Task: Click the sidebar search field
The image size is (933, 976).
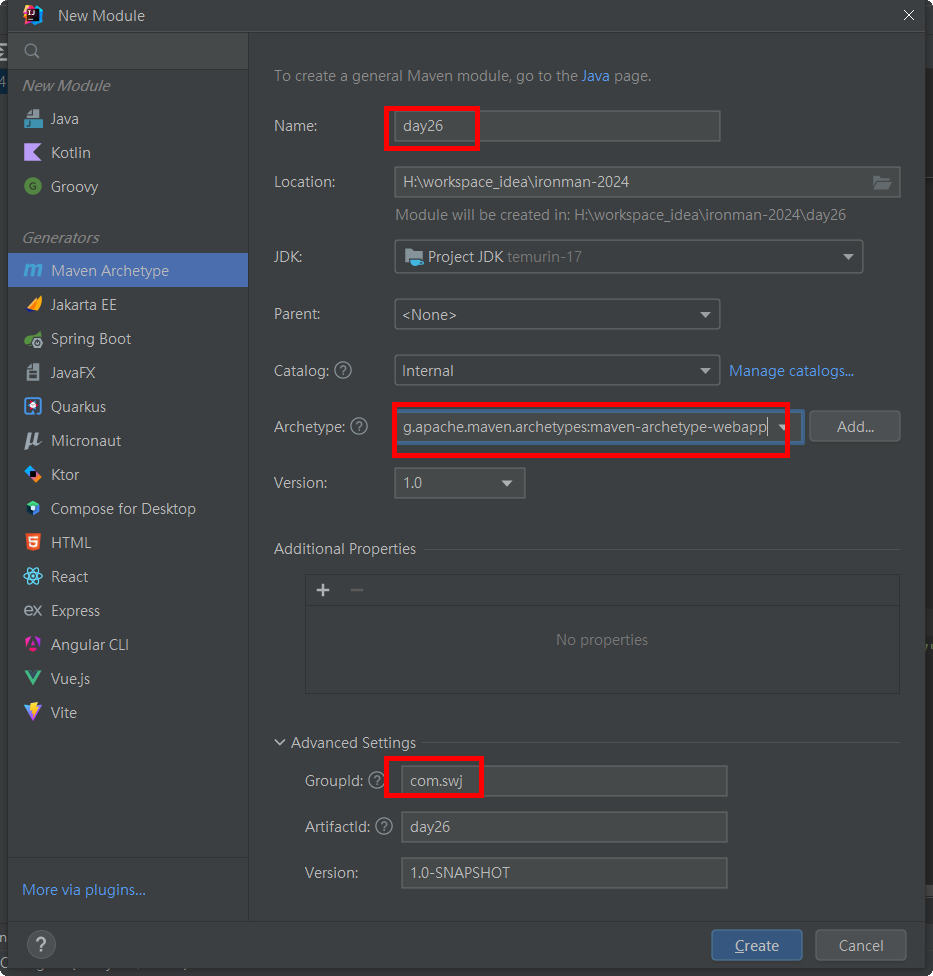Action: pyautogui.click(x=128, y=51)
